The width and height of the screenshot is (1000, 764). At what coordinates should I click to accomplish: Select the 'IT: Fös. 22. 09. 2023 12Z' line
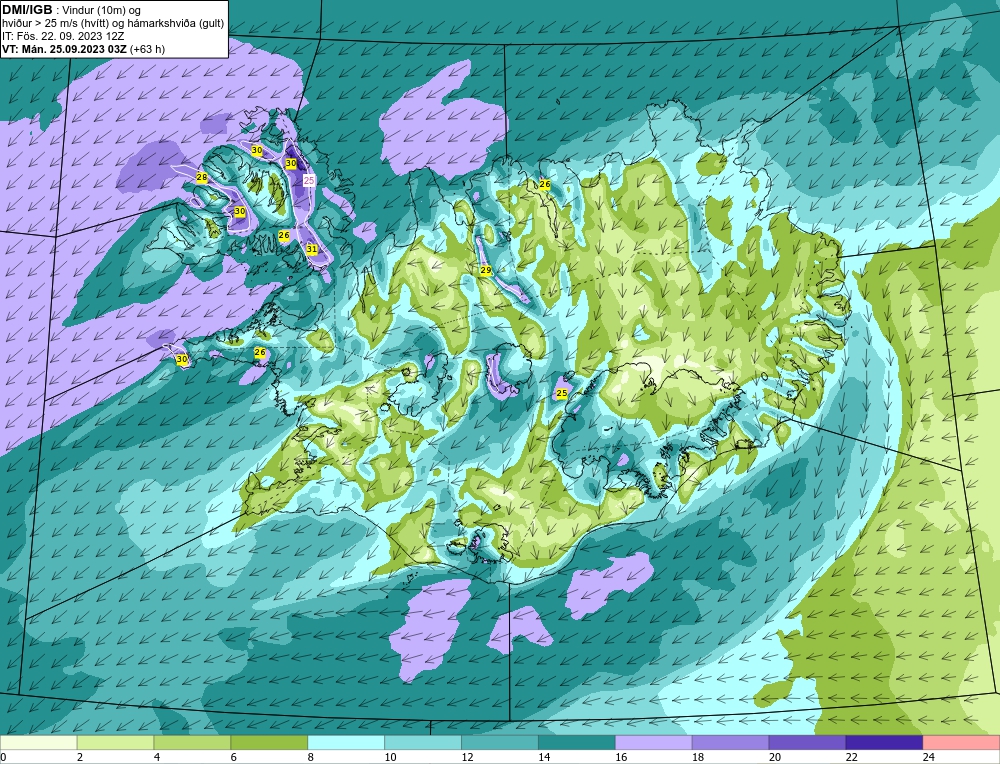(x=61, y=36)
